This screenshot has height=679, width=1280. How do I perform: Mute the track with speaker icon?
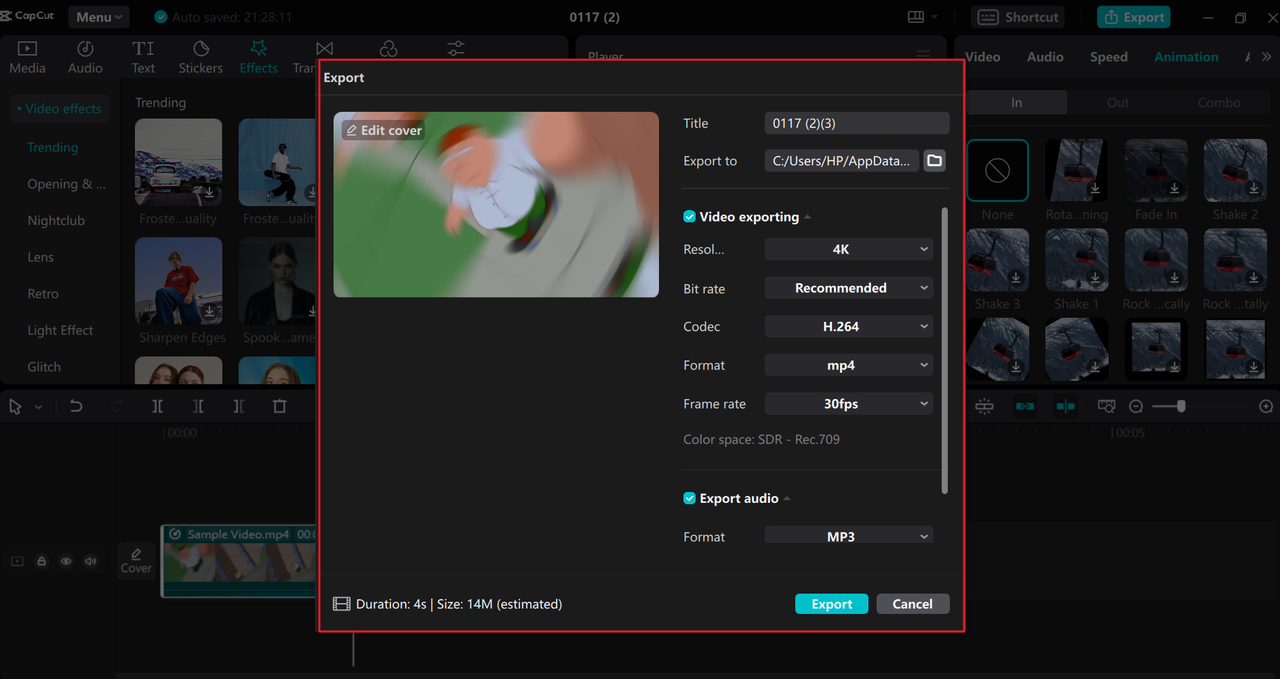[90, 561]
